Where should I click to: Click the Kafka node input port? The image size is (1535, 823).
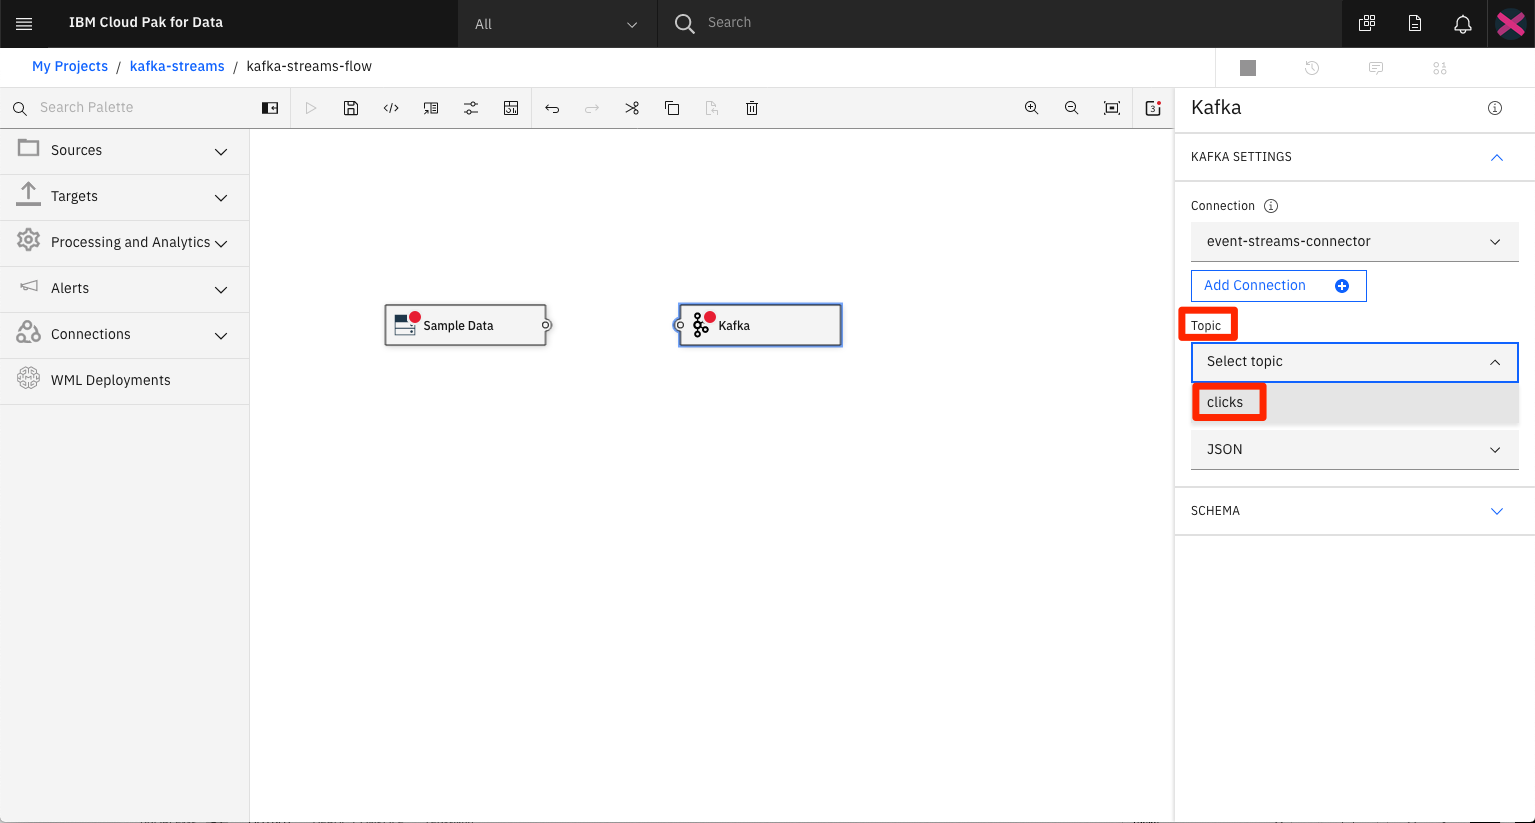coord(680,325)
